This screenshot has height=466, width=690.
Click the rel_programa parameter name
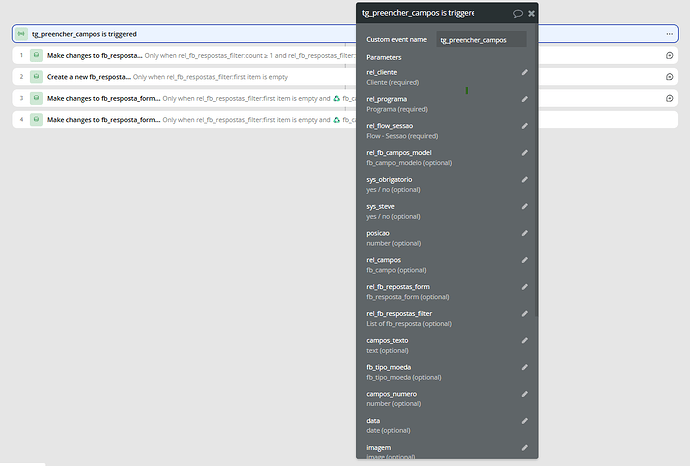[386, 99]
